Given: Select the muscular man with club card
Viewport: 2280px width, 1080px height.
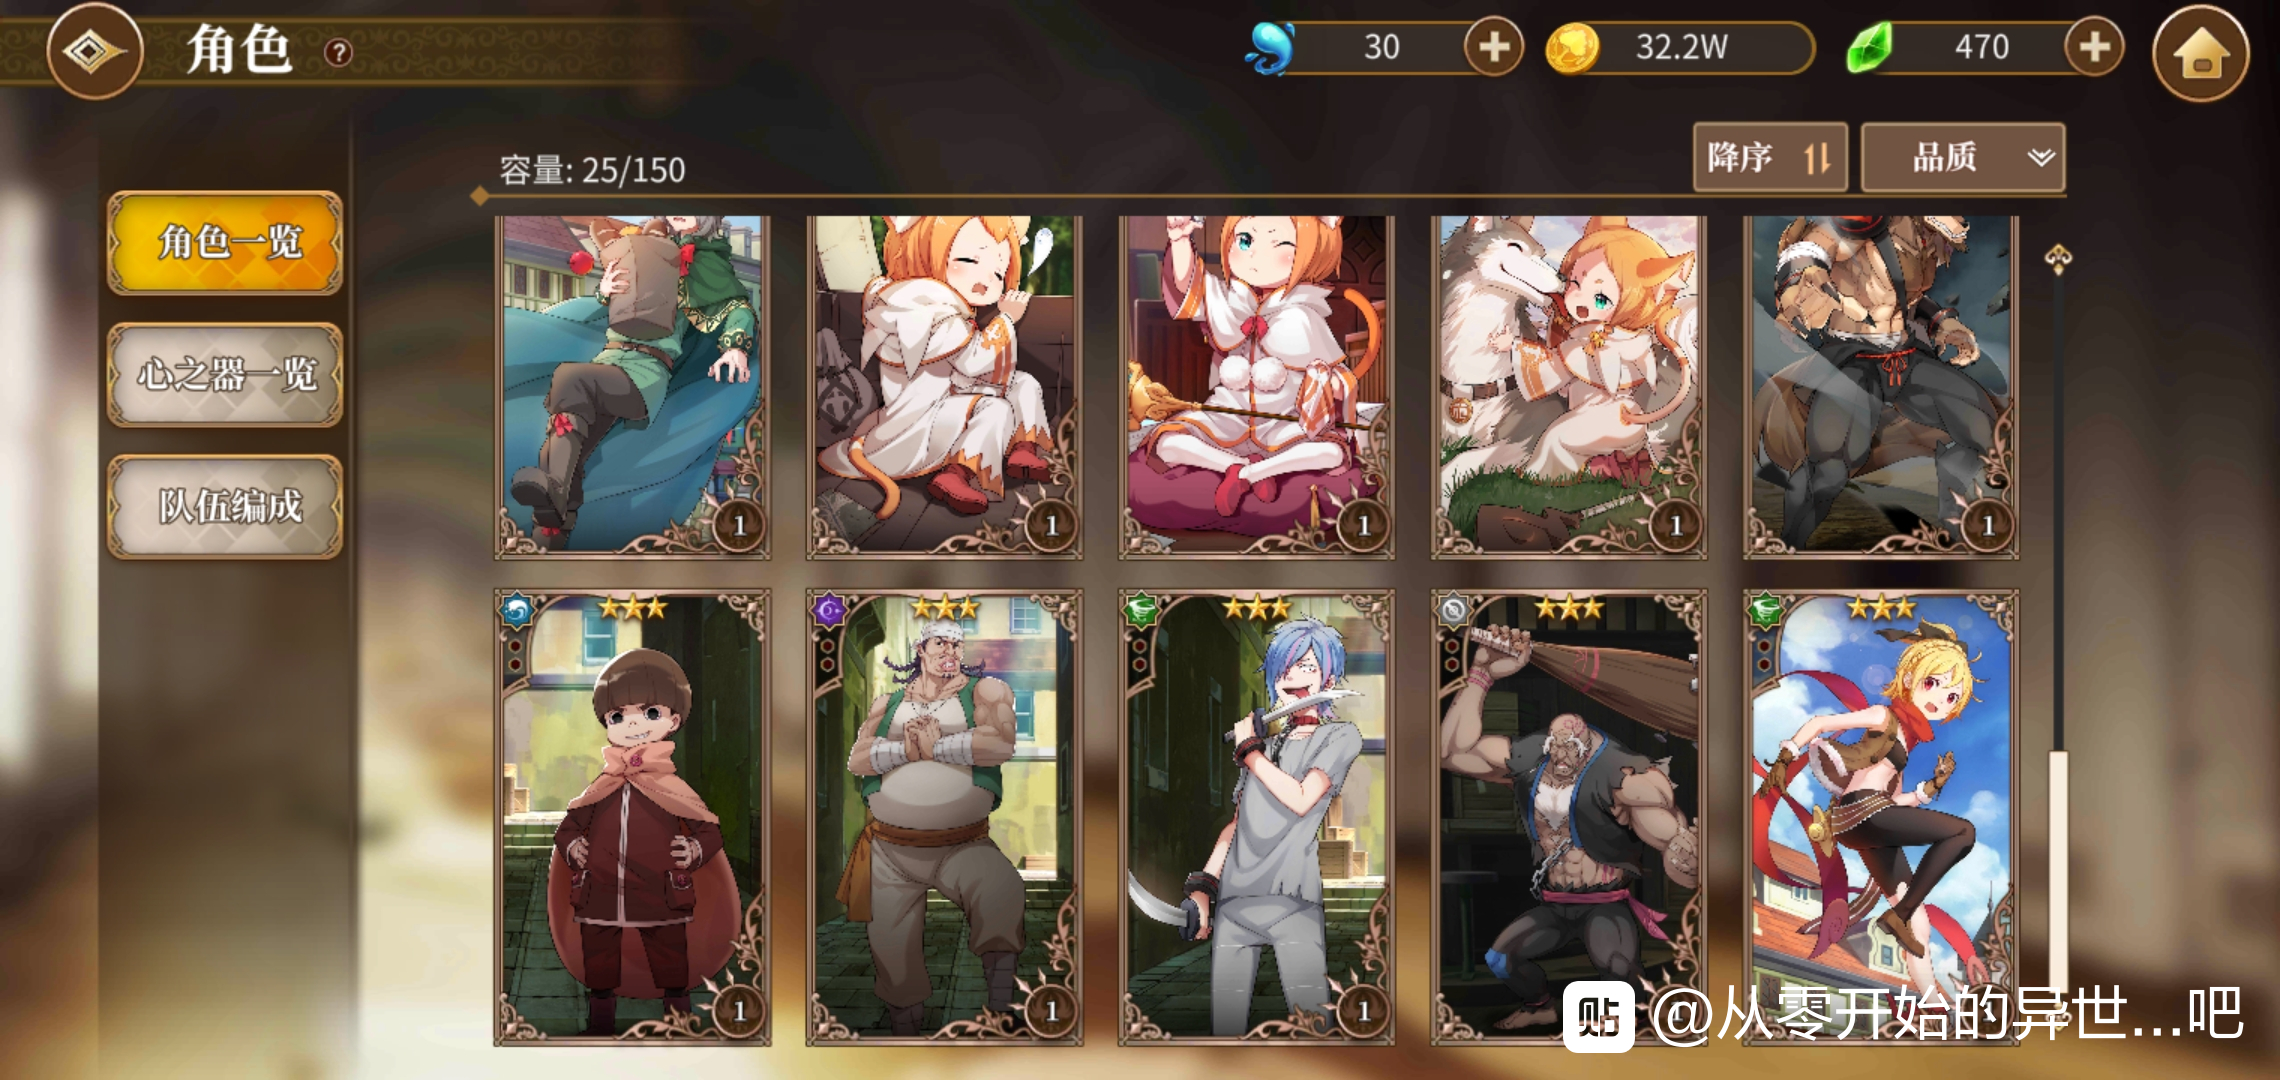Looking at the screenshot, I should pyautogui.click(x=1568, y=817).
